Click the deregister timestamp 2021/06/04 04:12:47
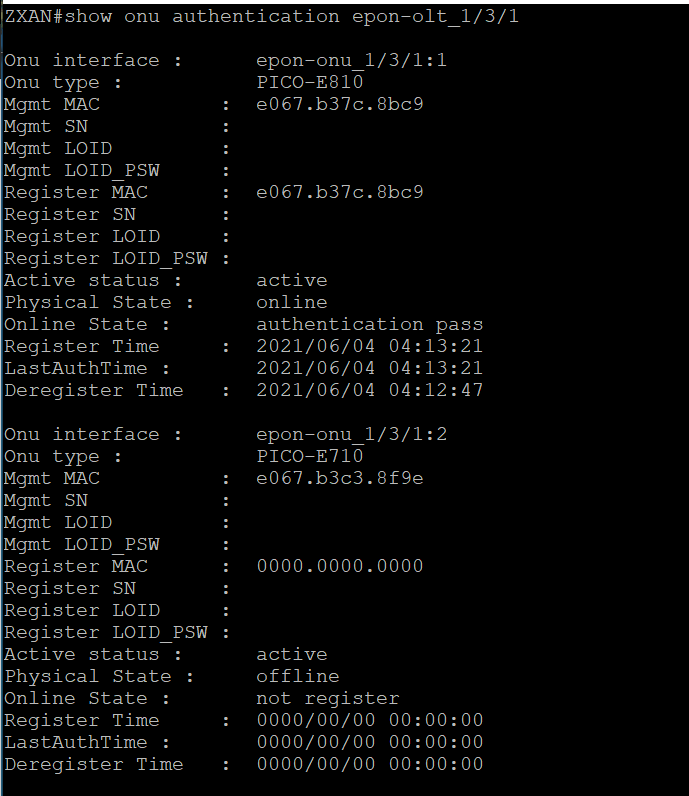The width and height of the screenshot is (689, 796). click(369, 390)
